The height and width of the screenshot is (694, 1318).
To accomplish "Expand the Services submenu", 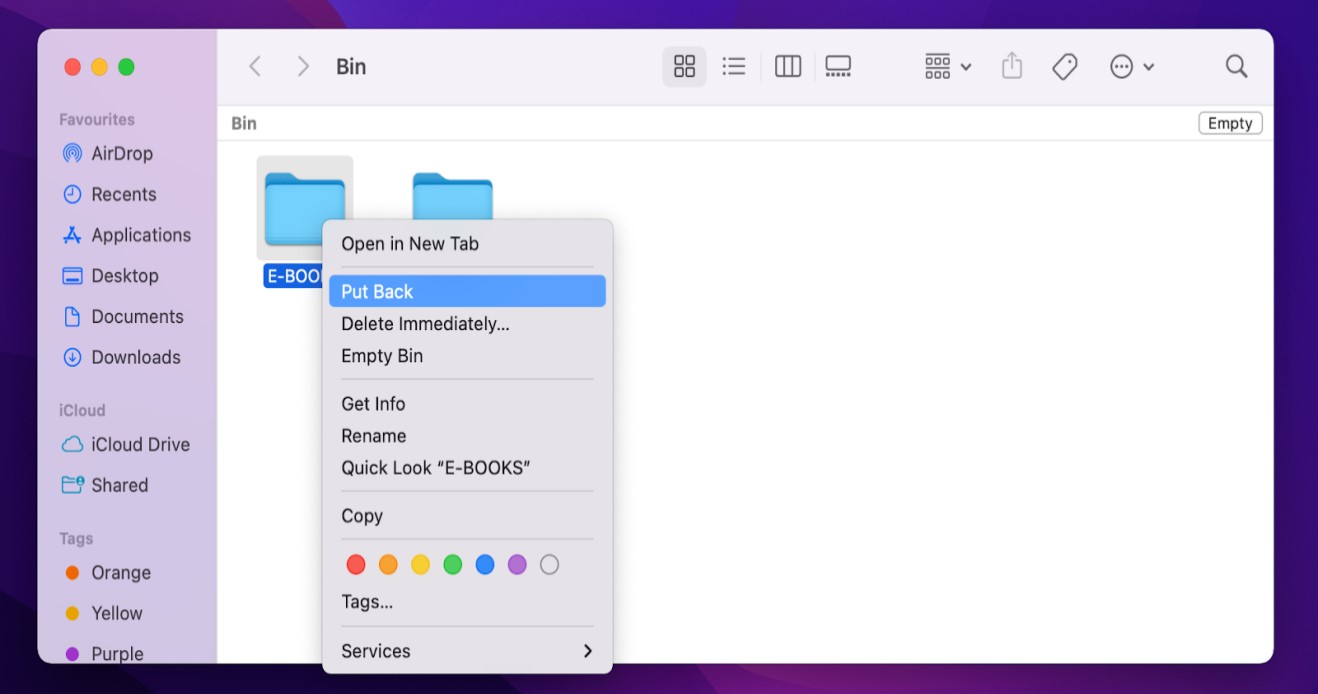I will pyautogui.click(x=467, y=651).
